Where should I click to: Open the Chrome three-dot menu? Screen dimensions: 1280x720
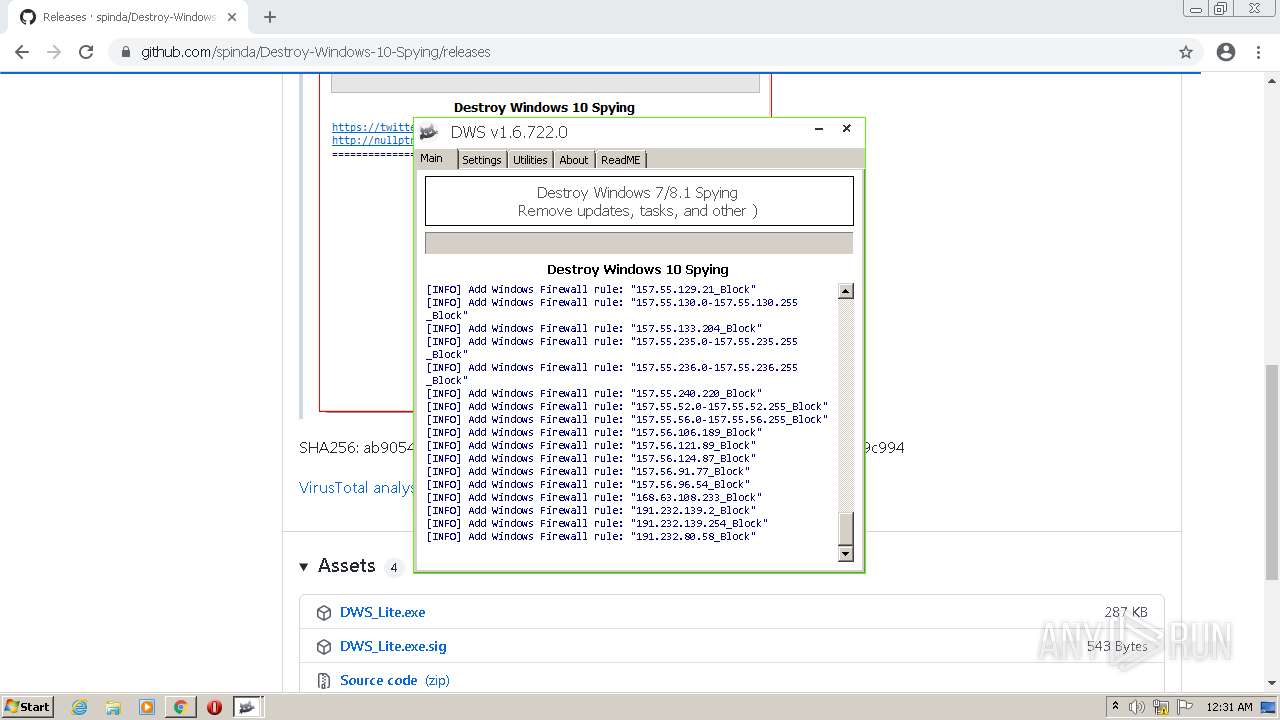coord(1258,52)
